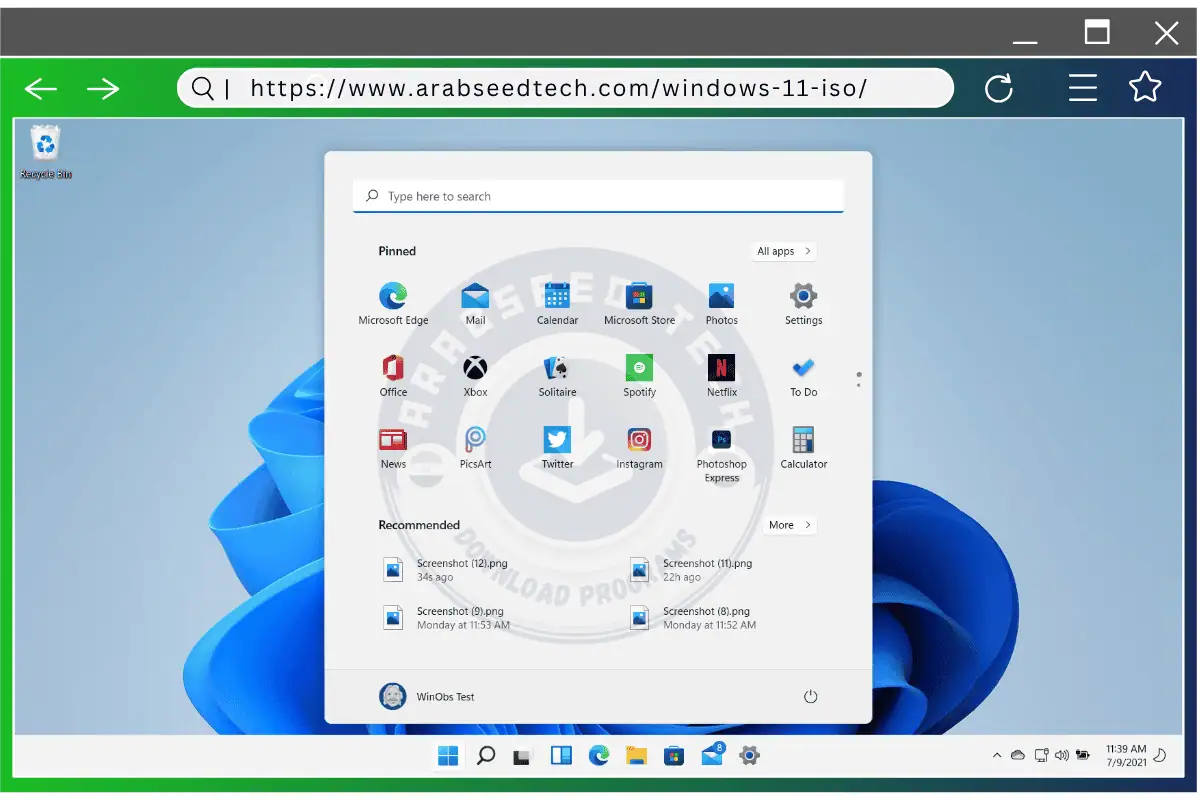Open Microsoft Edge from pinned apps
The width and height of the screenshot is (1200, 800).
point(393,296)
